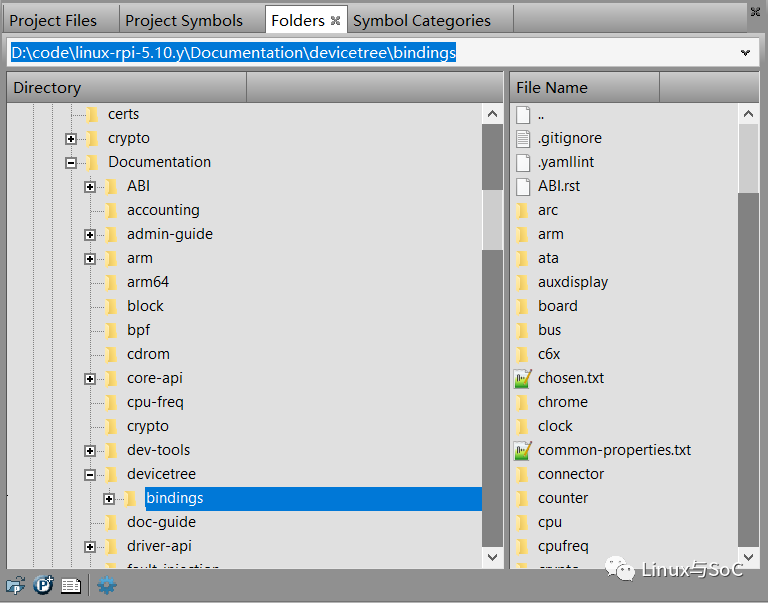Select the arm folder in file list

pyautogui.click(x=551, y=234)
